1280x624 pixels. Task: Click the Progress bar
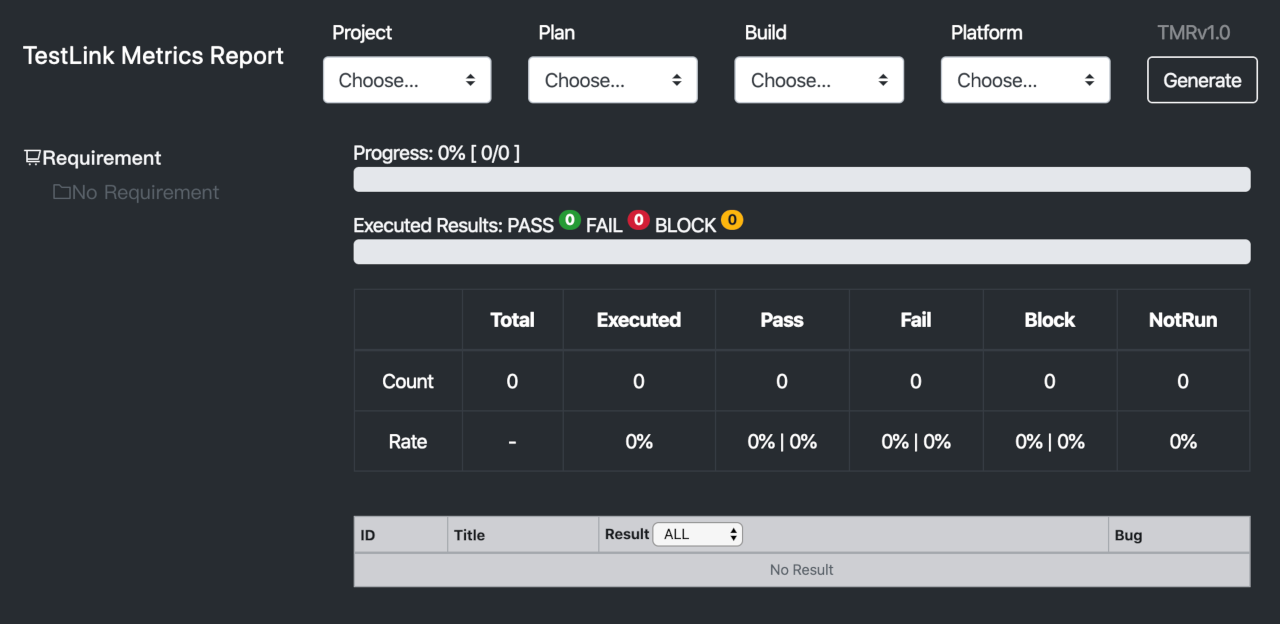tap(801, 179)
